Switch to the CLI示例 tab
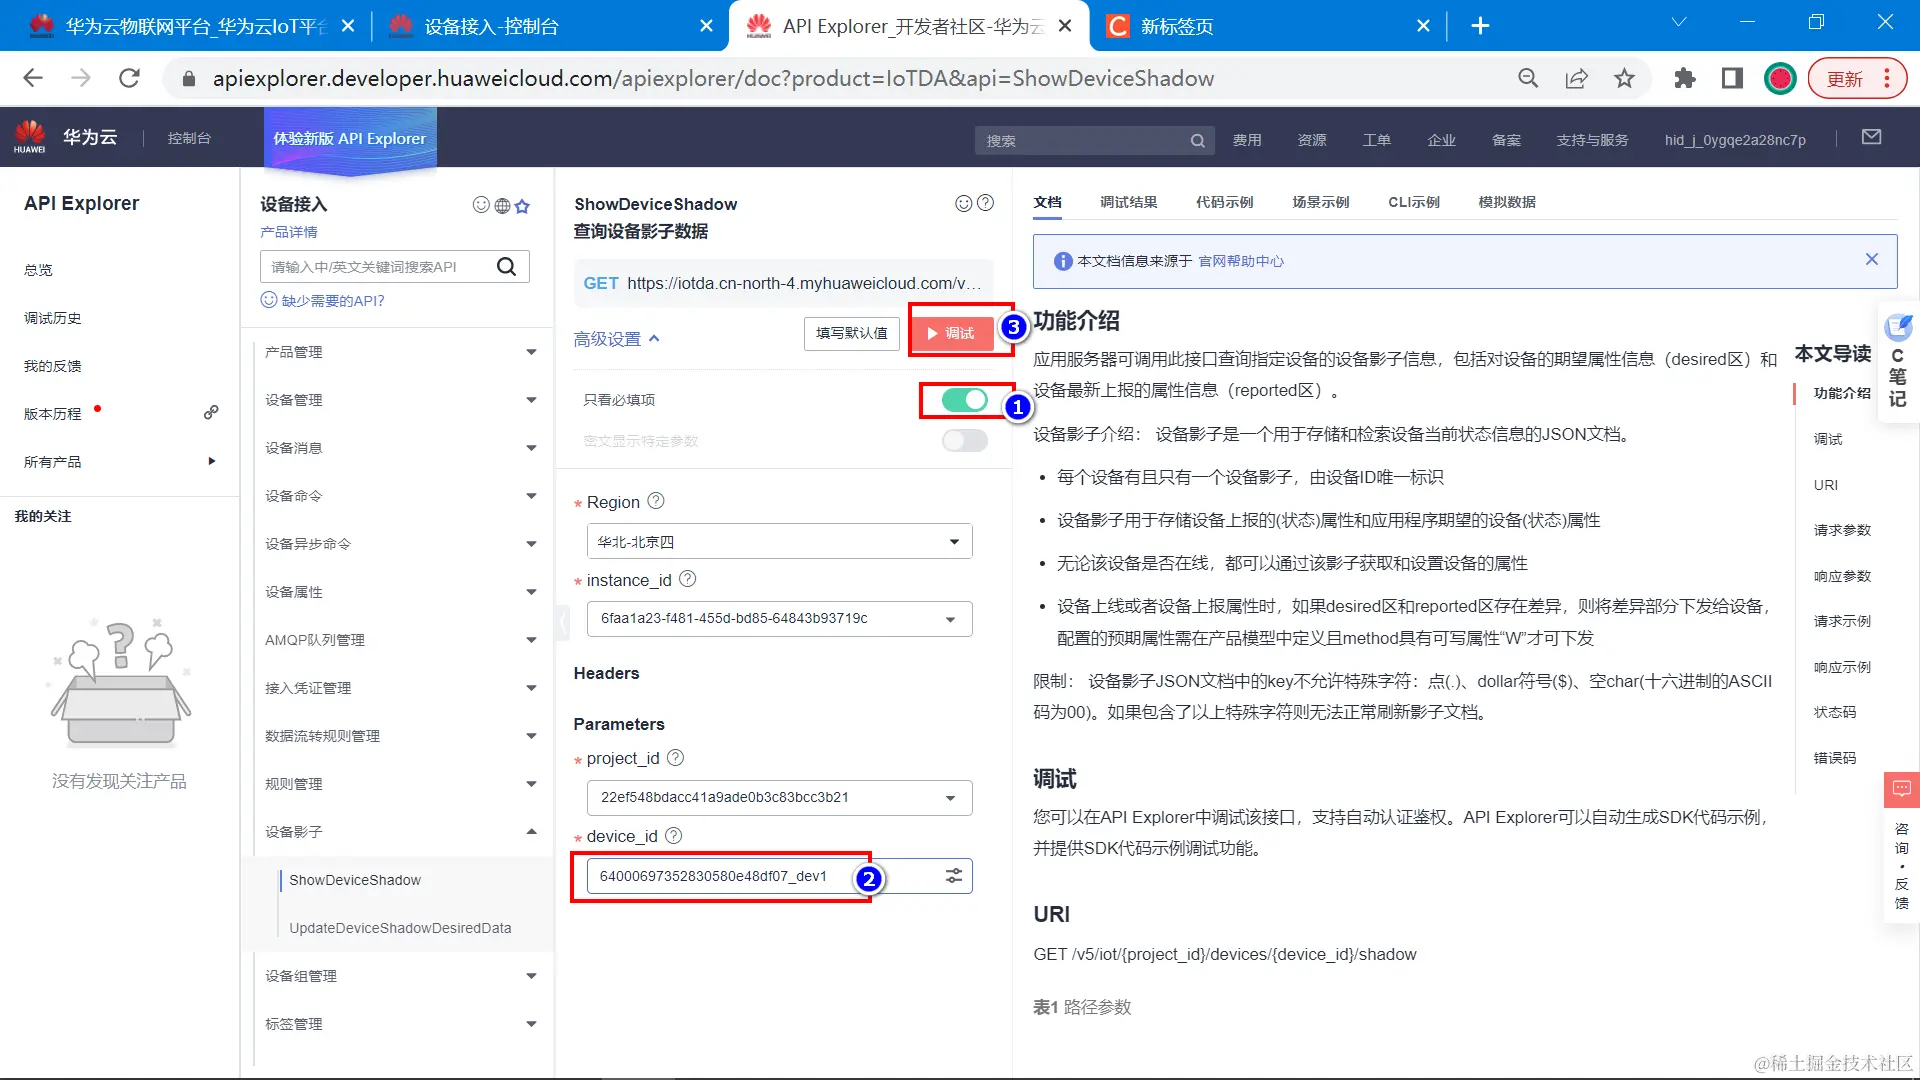The height and width of the screenshot is (1080, 1920). (1414, 202)
